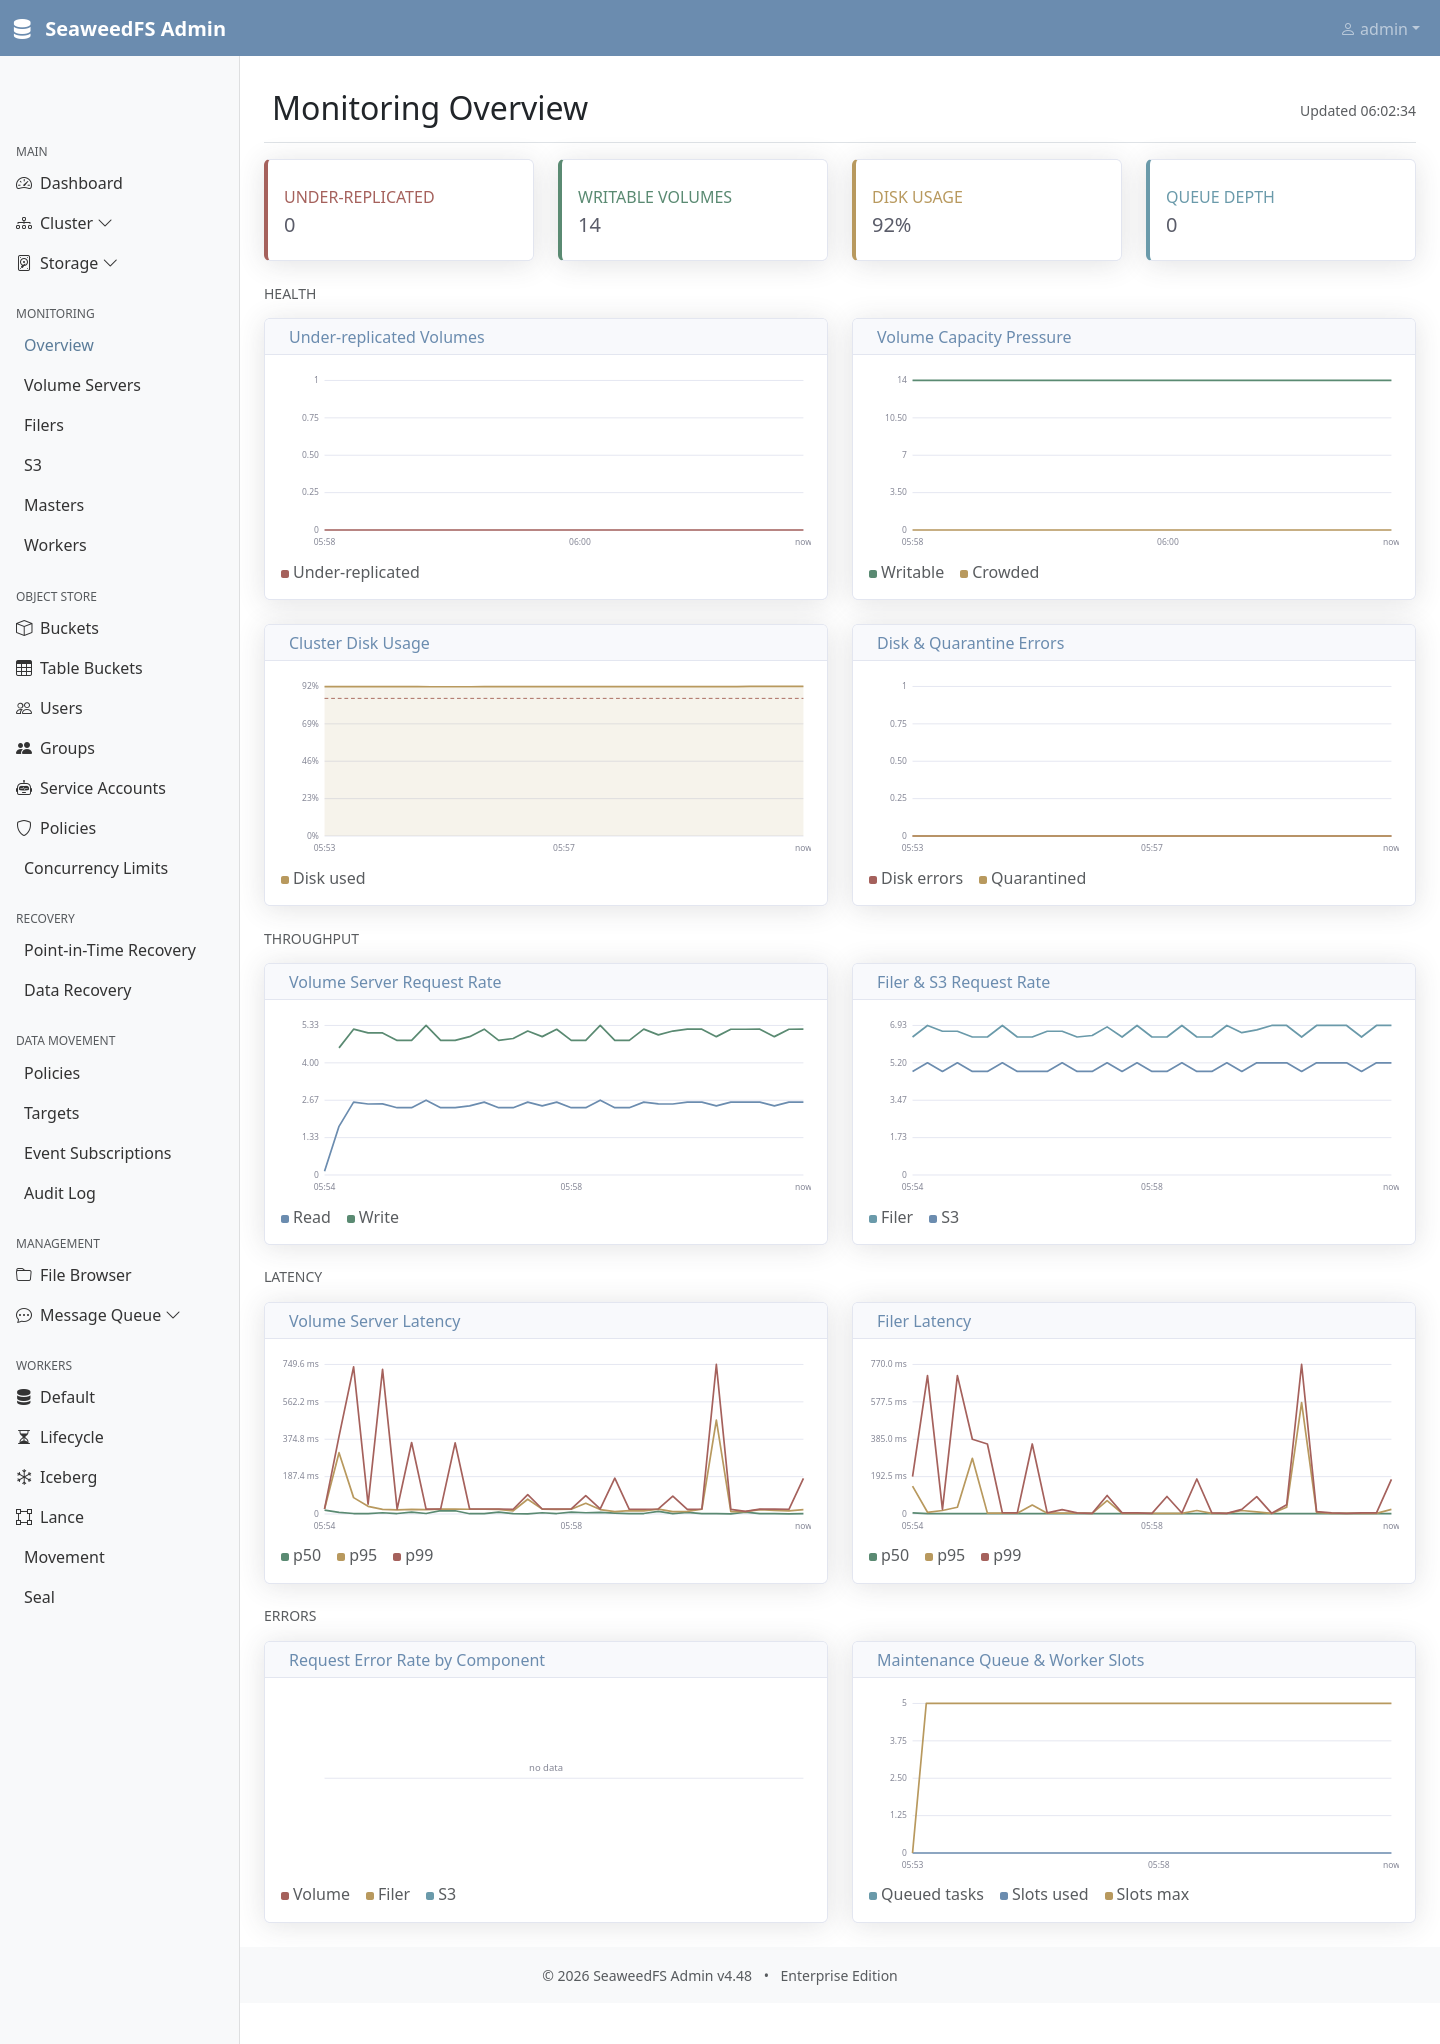Click the Lifecycle hourglass icon

tap(24, 1437)
